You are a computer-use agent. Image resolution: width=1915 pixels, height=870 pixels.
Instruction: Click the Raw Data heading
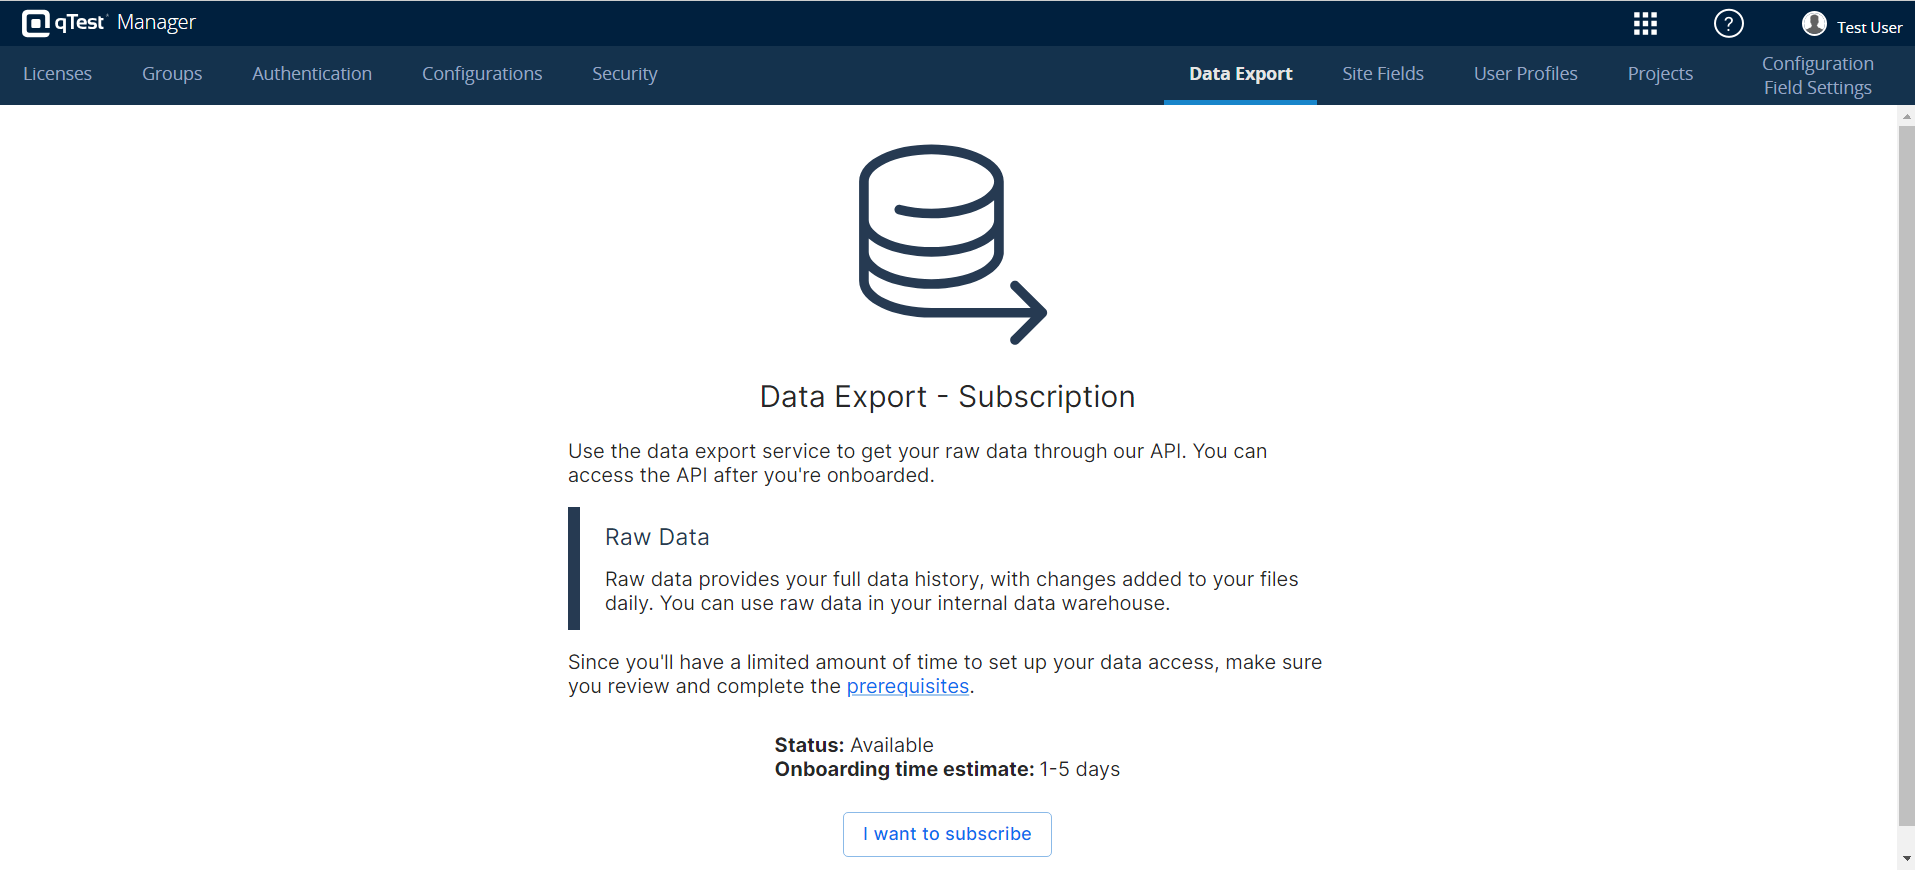657,537
